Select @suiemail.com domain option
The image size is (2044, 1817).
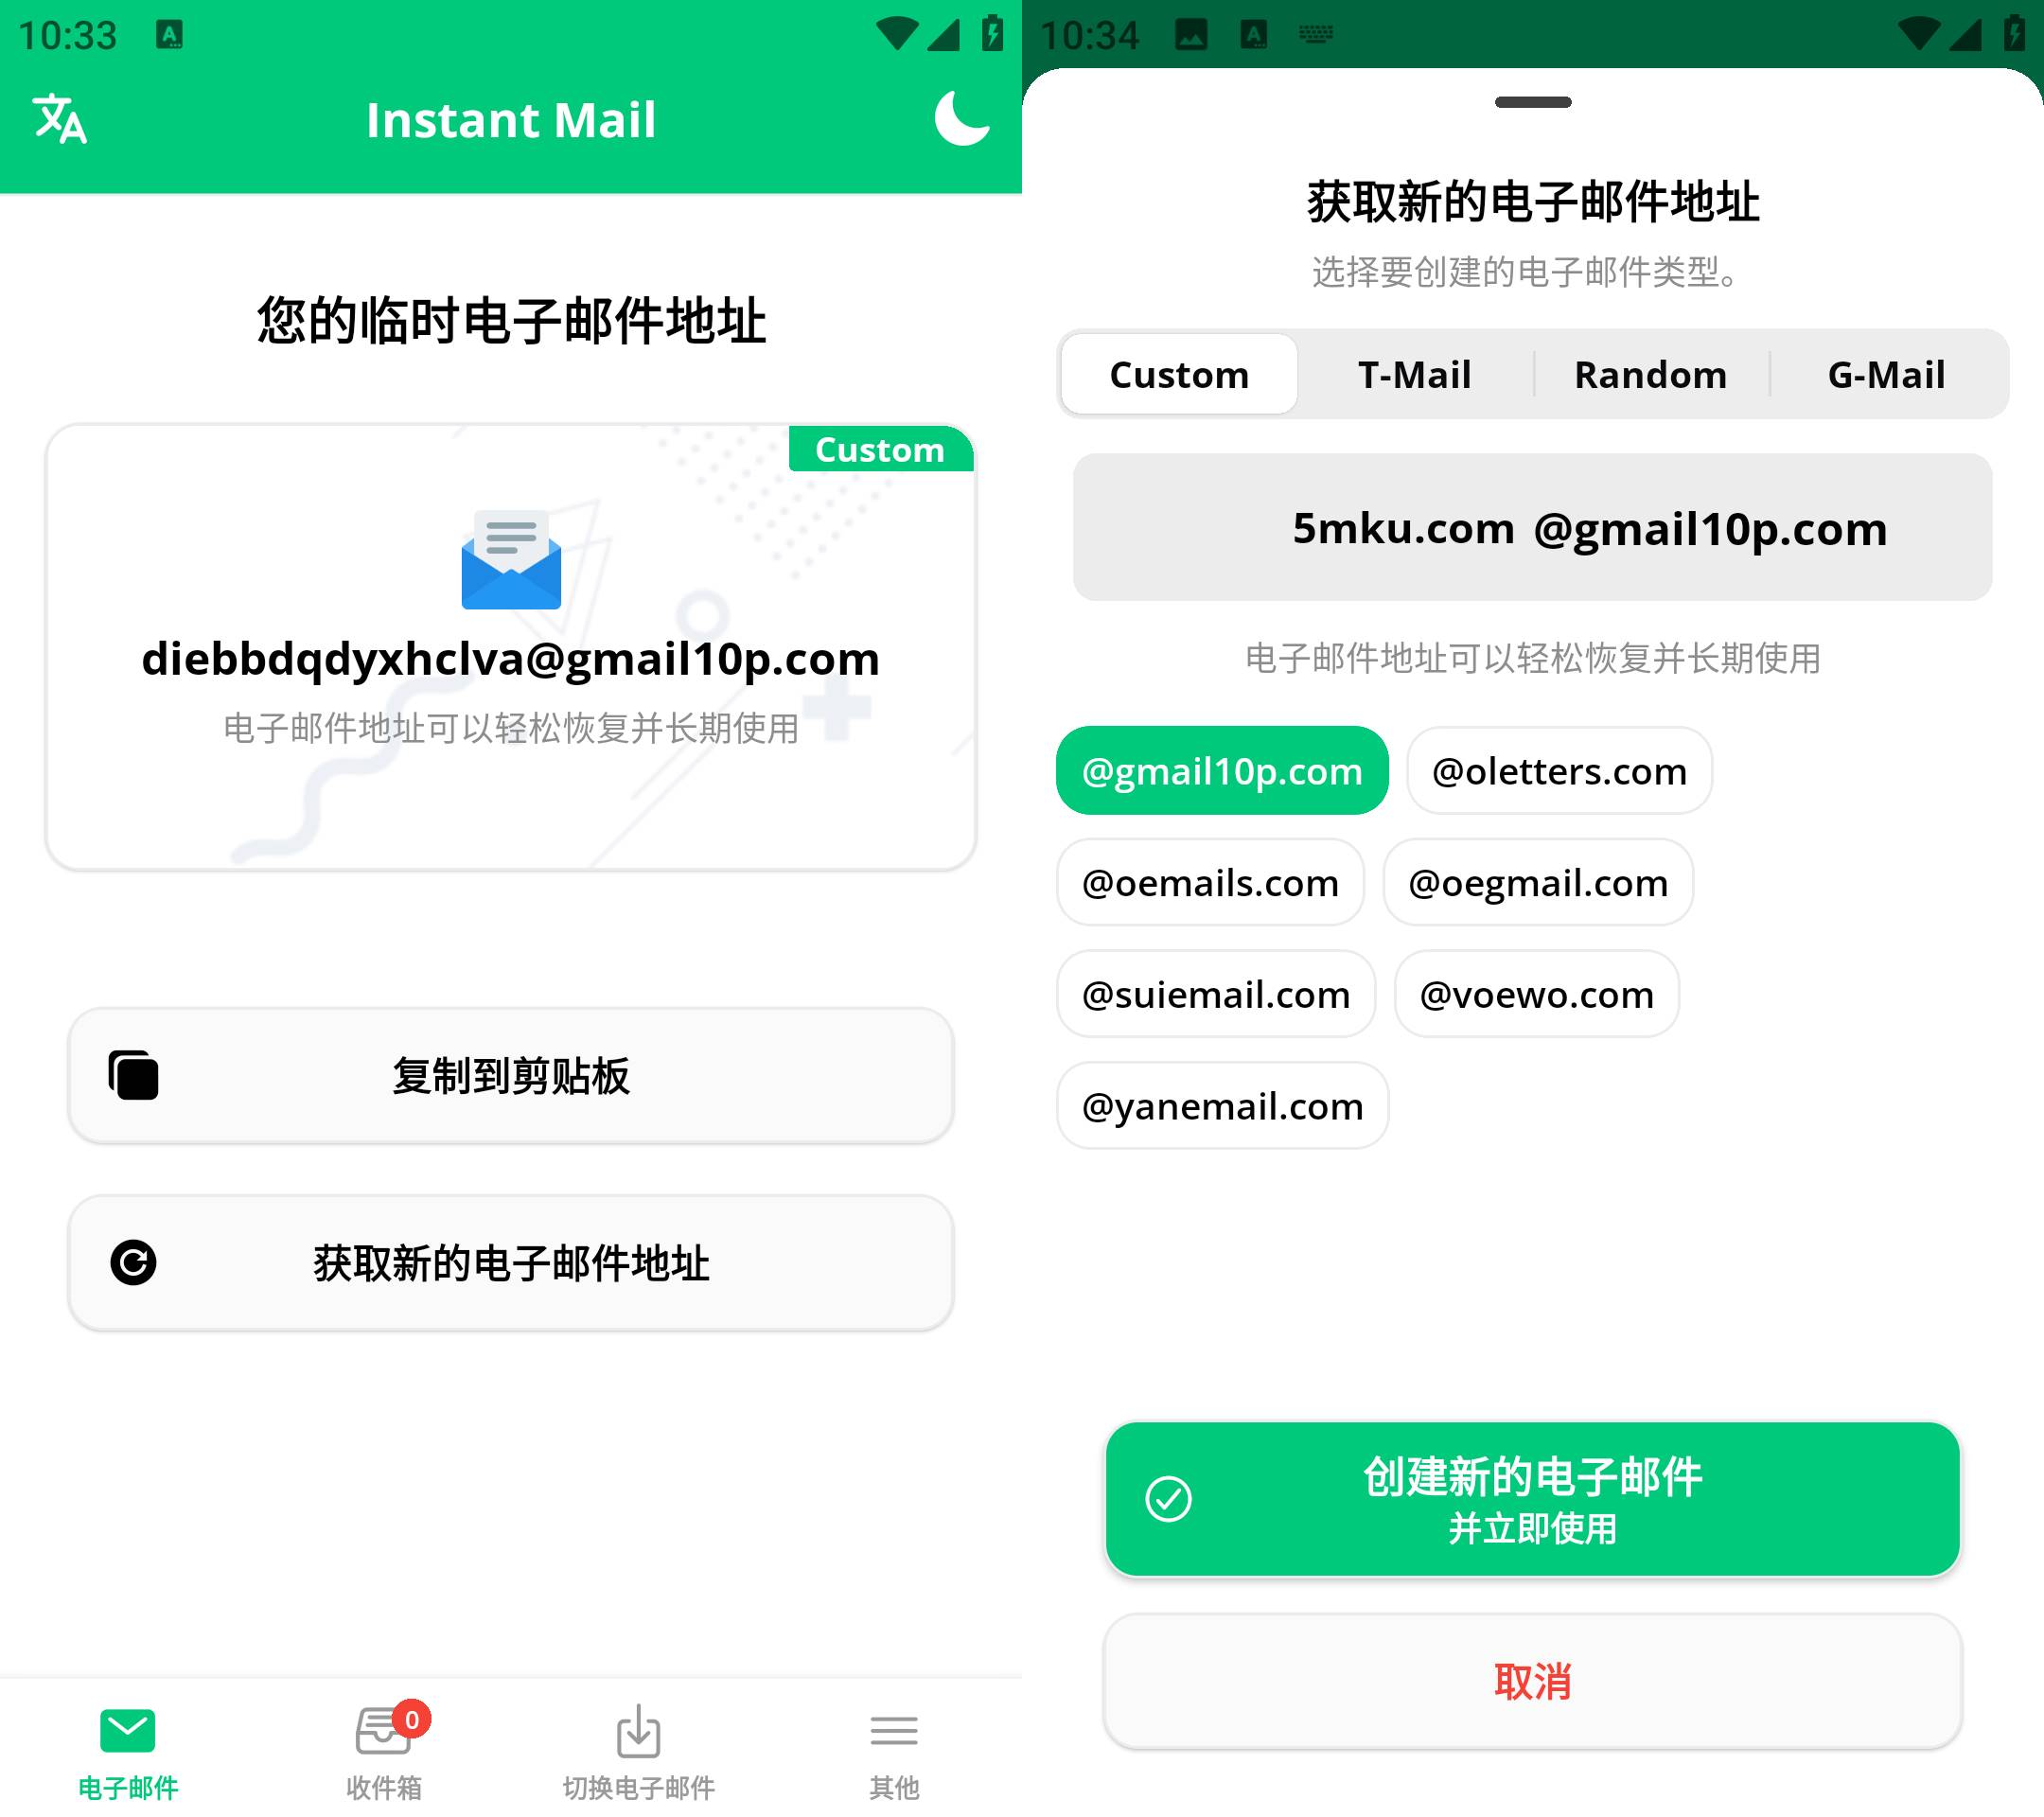[x=1215, y=991]
